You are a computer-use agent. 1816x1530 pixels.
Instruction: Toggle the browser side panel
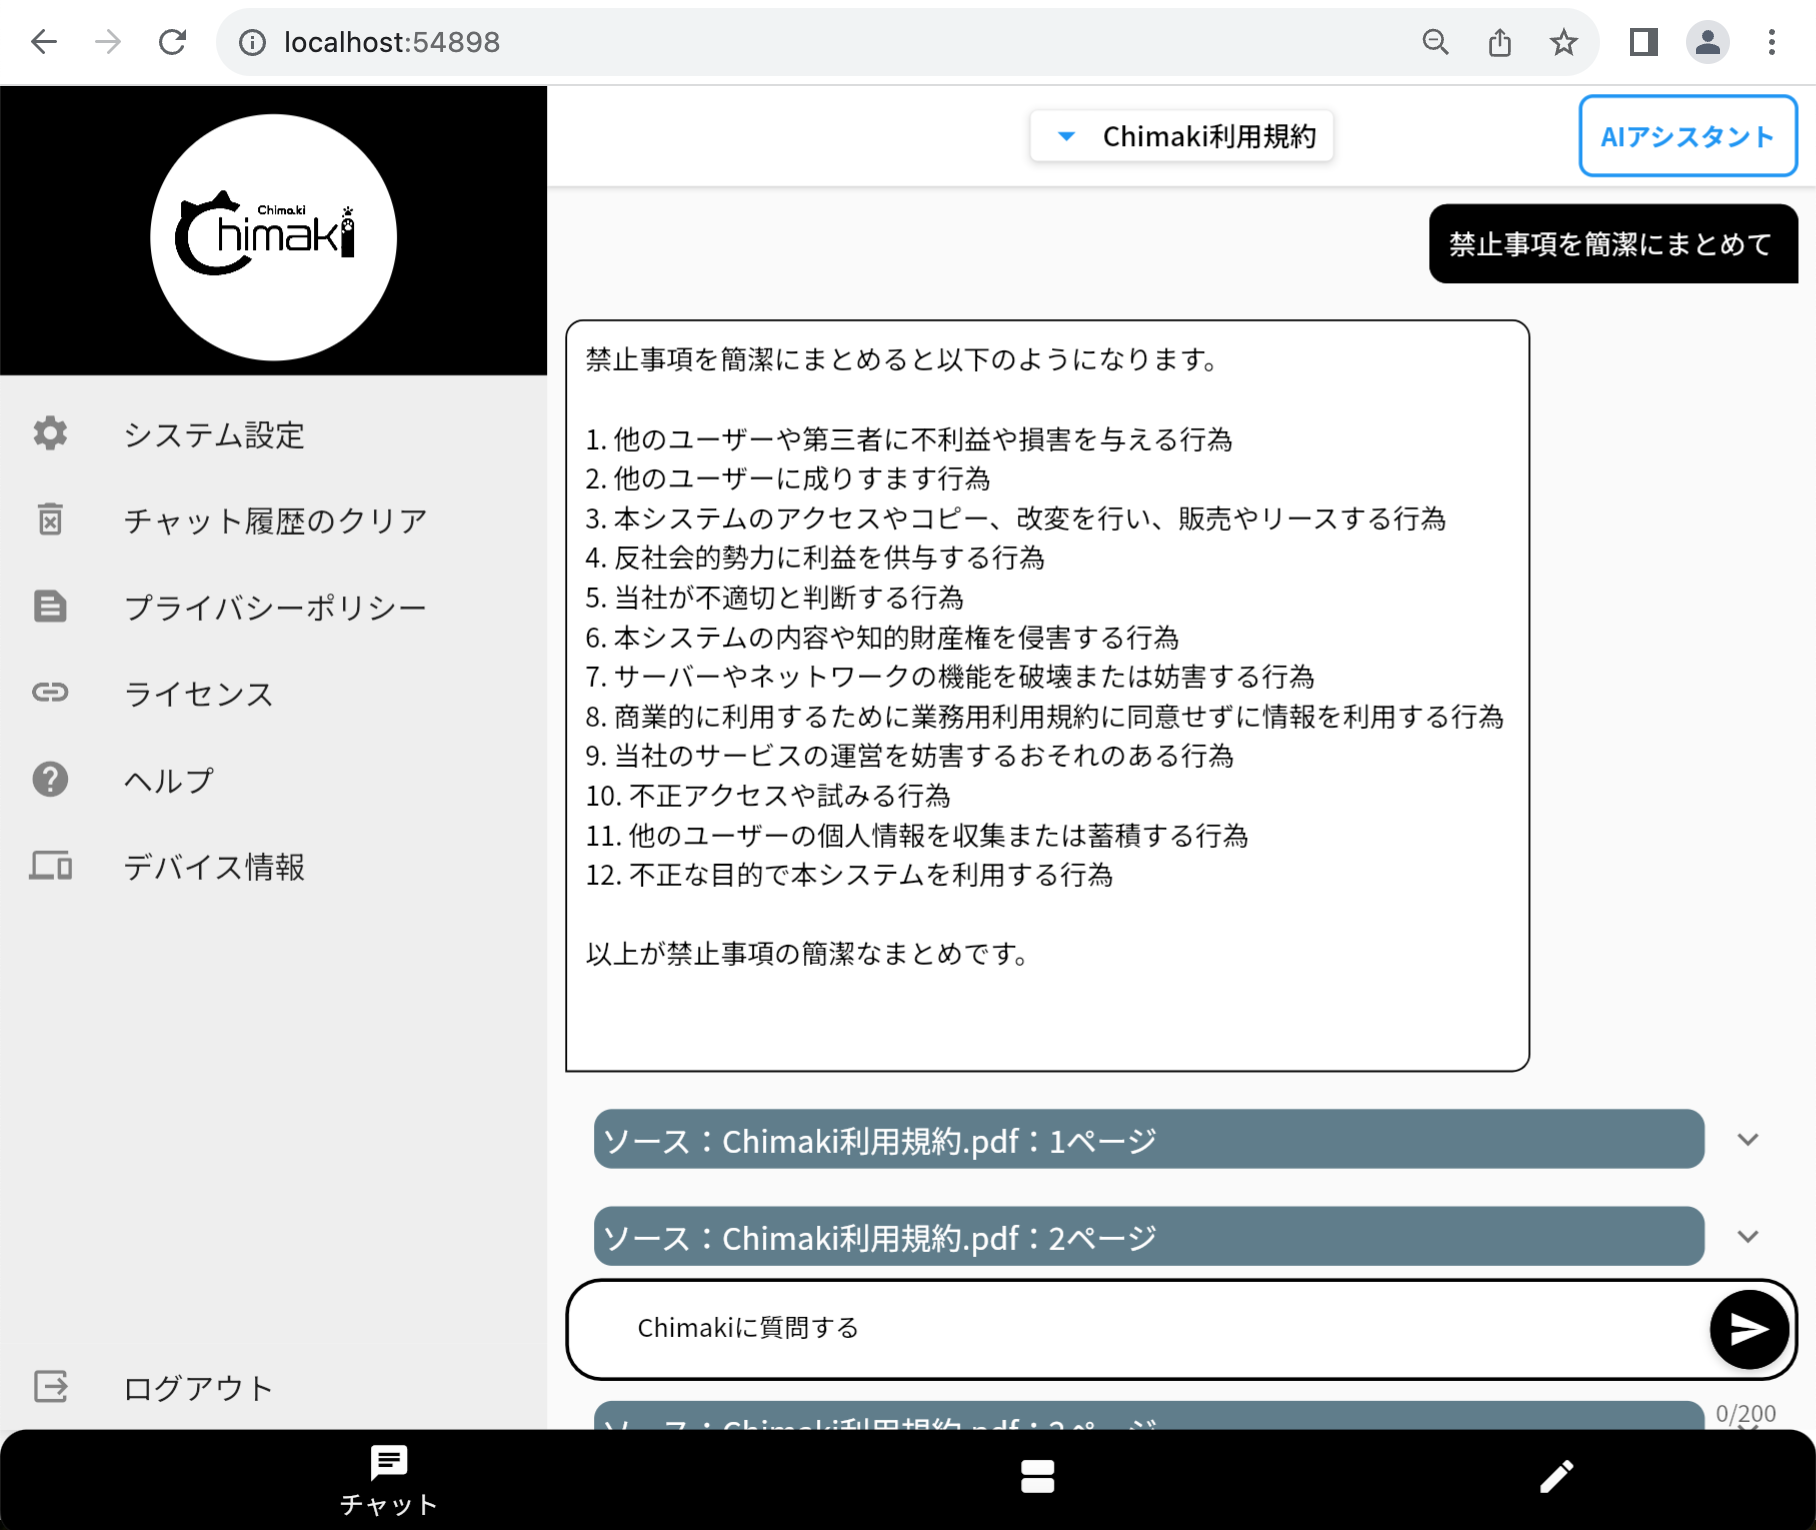point(1643,42)
